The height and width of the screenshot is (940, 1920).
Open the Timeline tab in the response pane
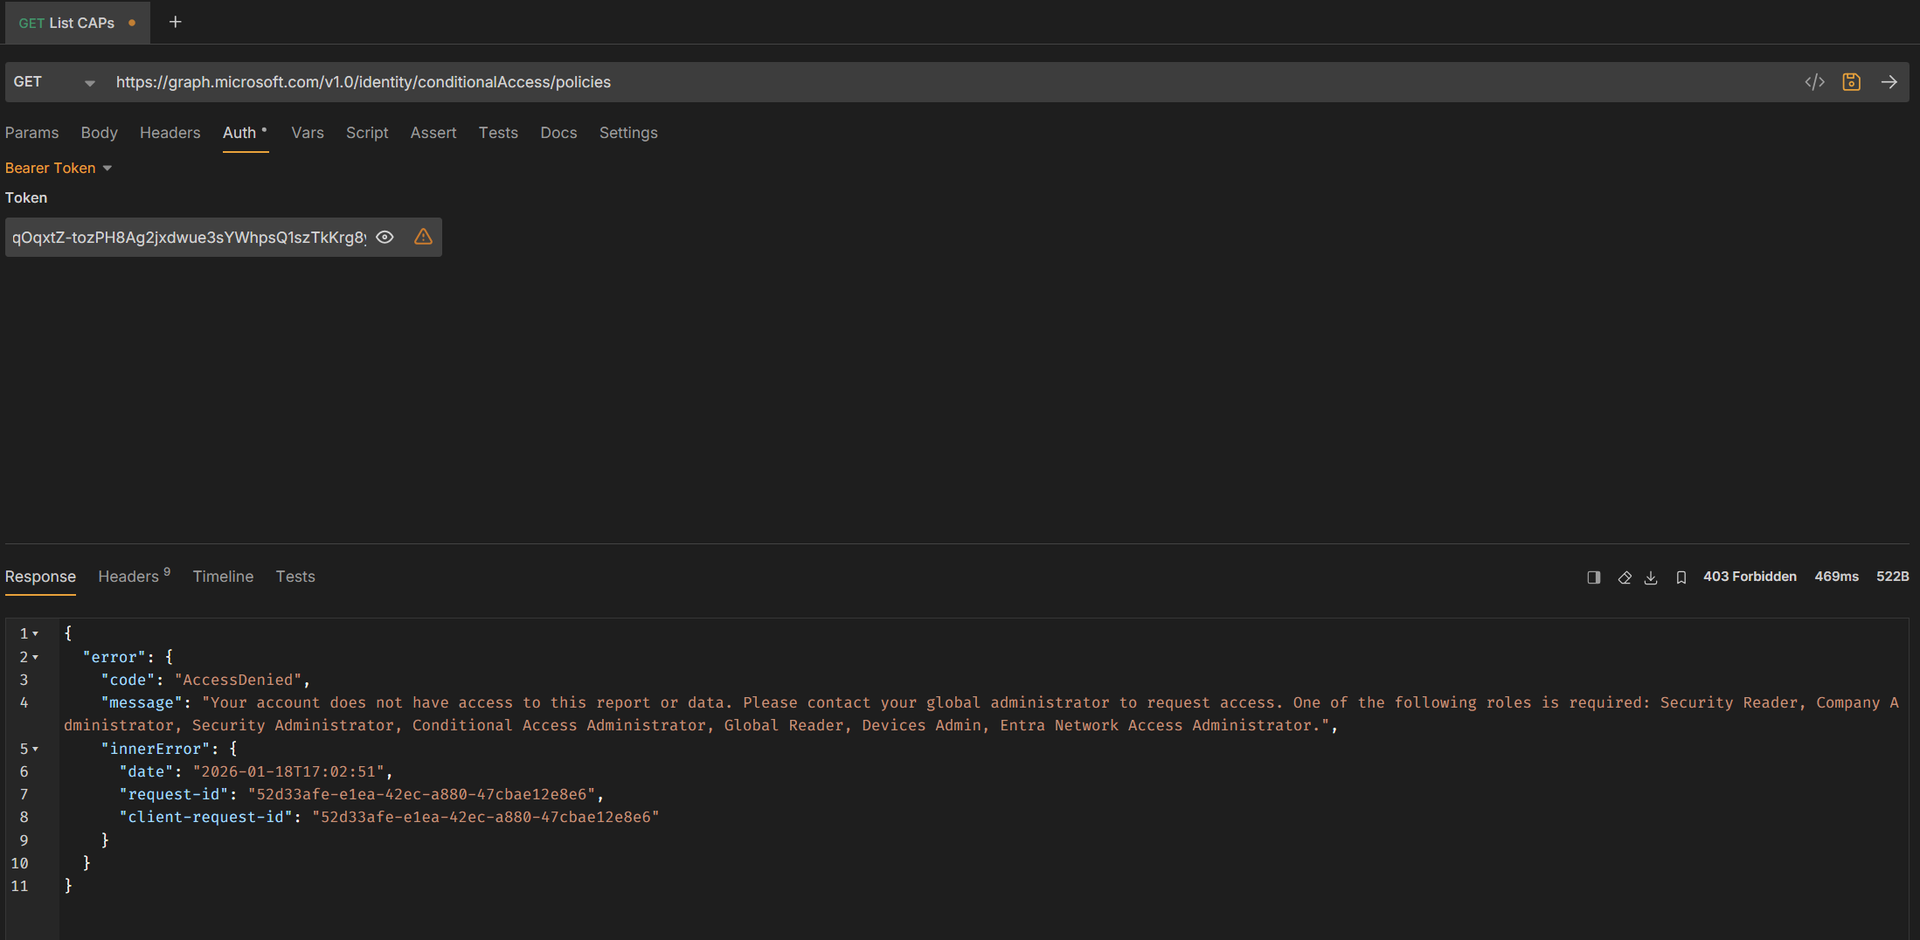coord(223,577)
